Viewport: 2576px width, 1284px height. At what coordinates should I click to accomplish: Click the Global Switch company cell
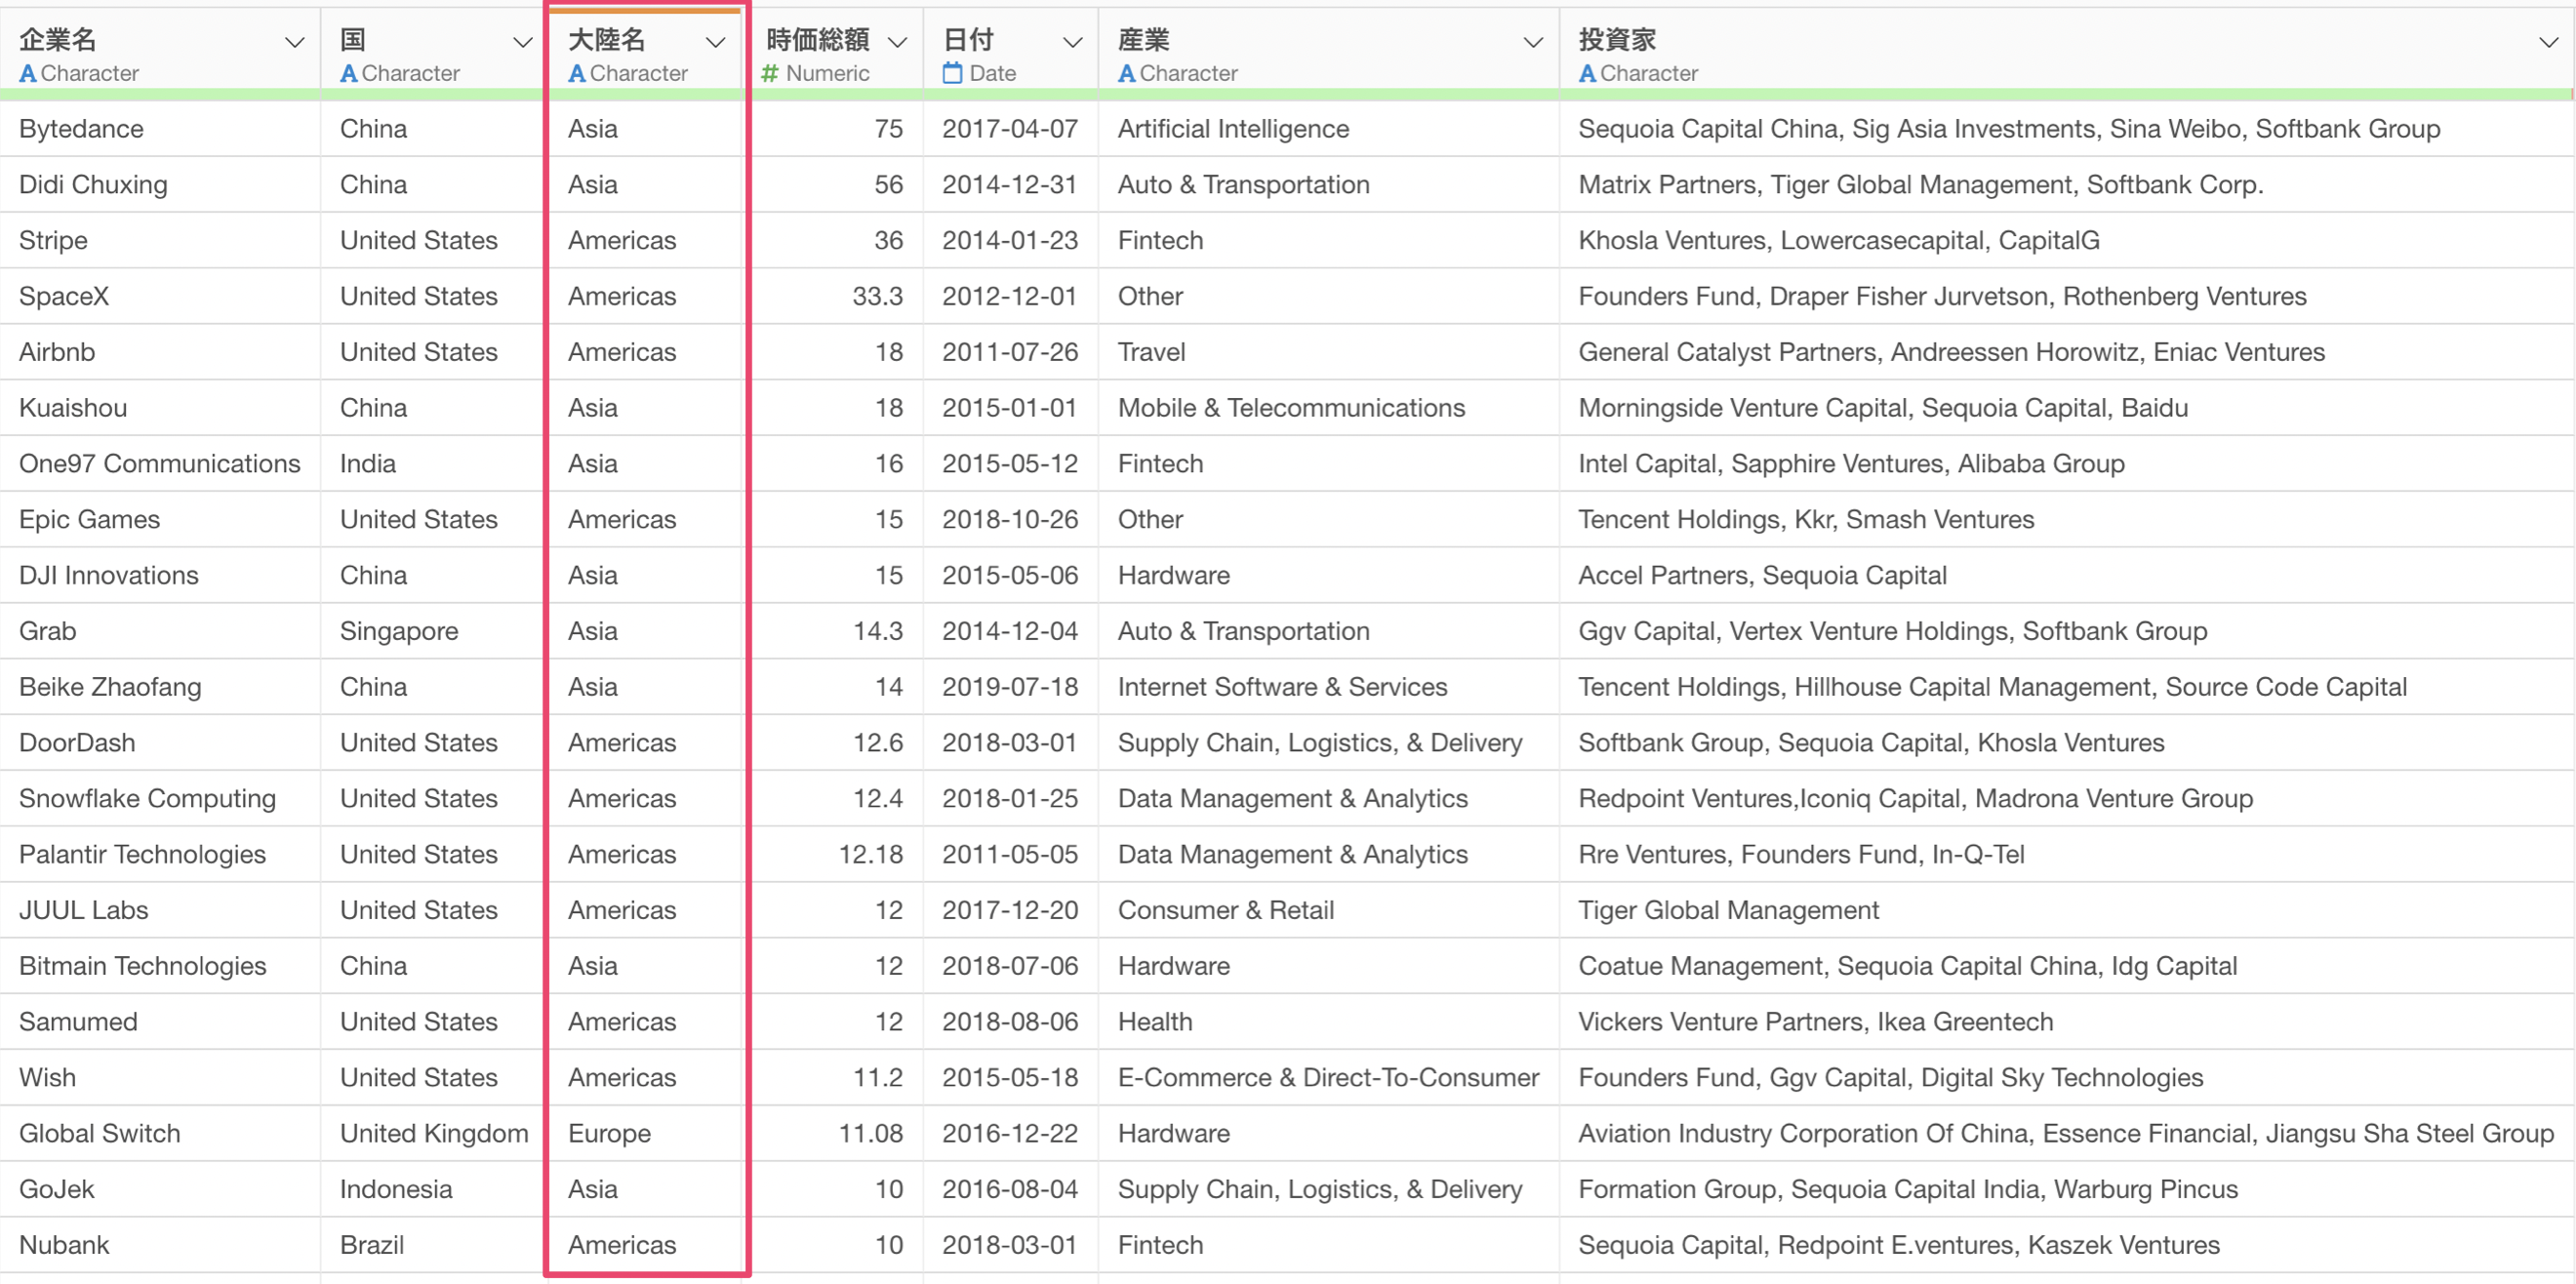[160, 1135]
